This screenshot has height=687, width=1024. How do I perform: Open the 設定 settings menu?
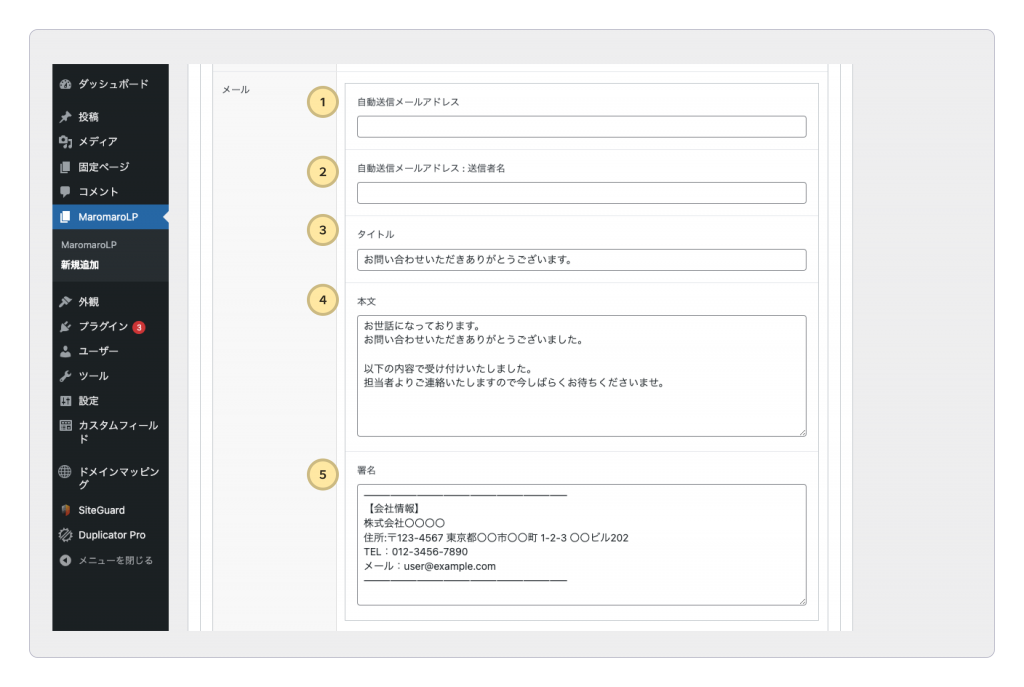[88, 401]
